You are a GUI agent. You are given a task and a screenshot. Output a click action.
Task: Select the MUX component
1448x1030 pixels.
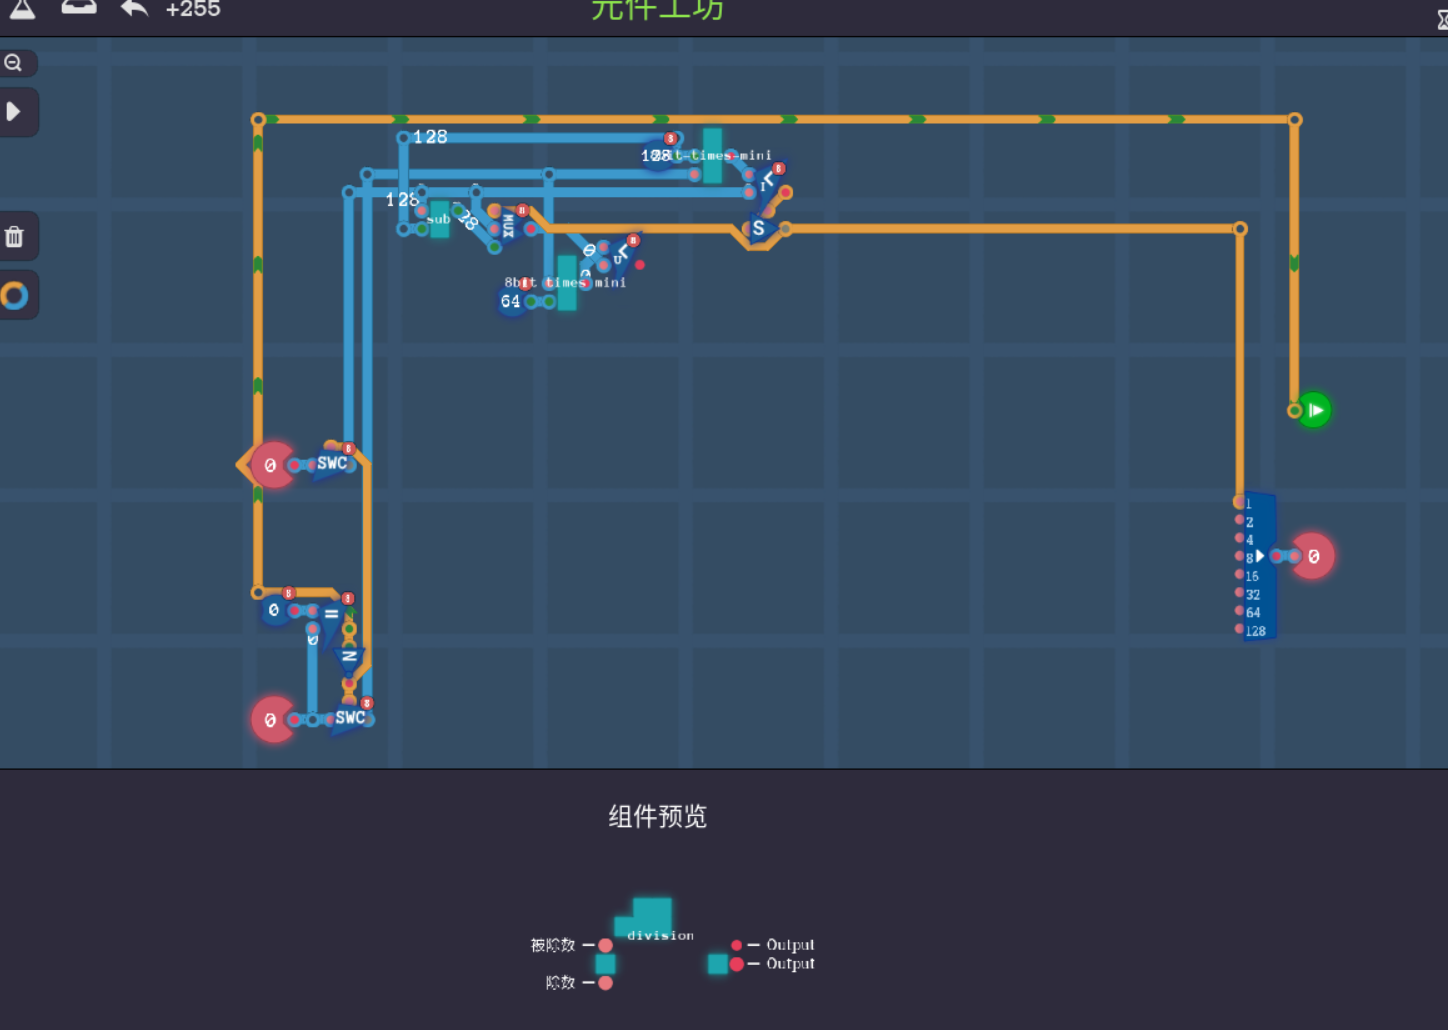tap(507, 227)
